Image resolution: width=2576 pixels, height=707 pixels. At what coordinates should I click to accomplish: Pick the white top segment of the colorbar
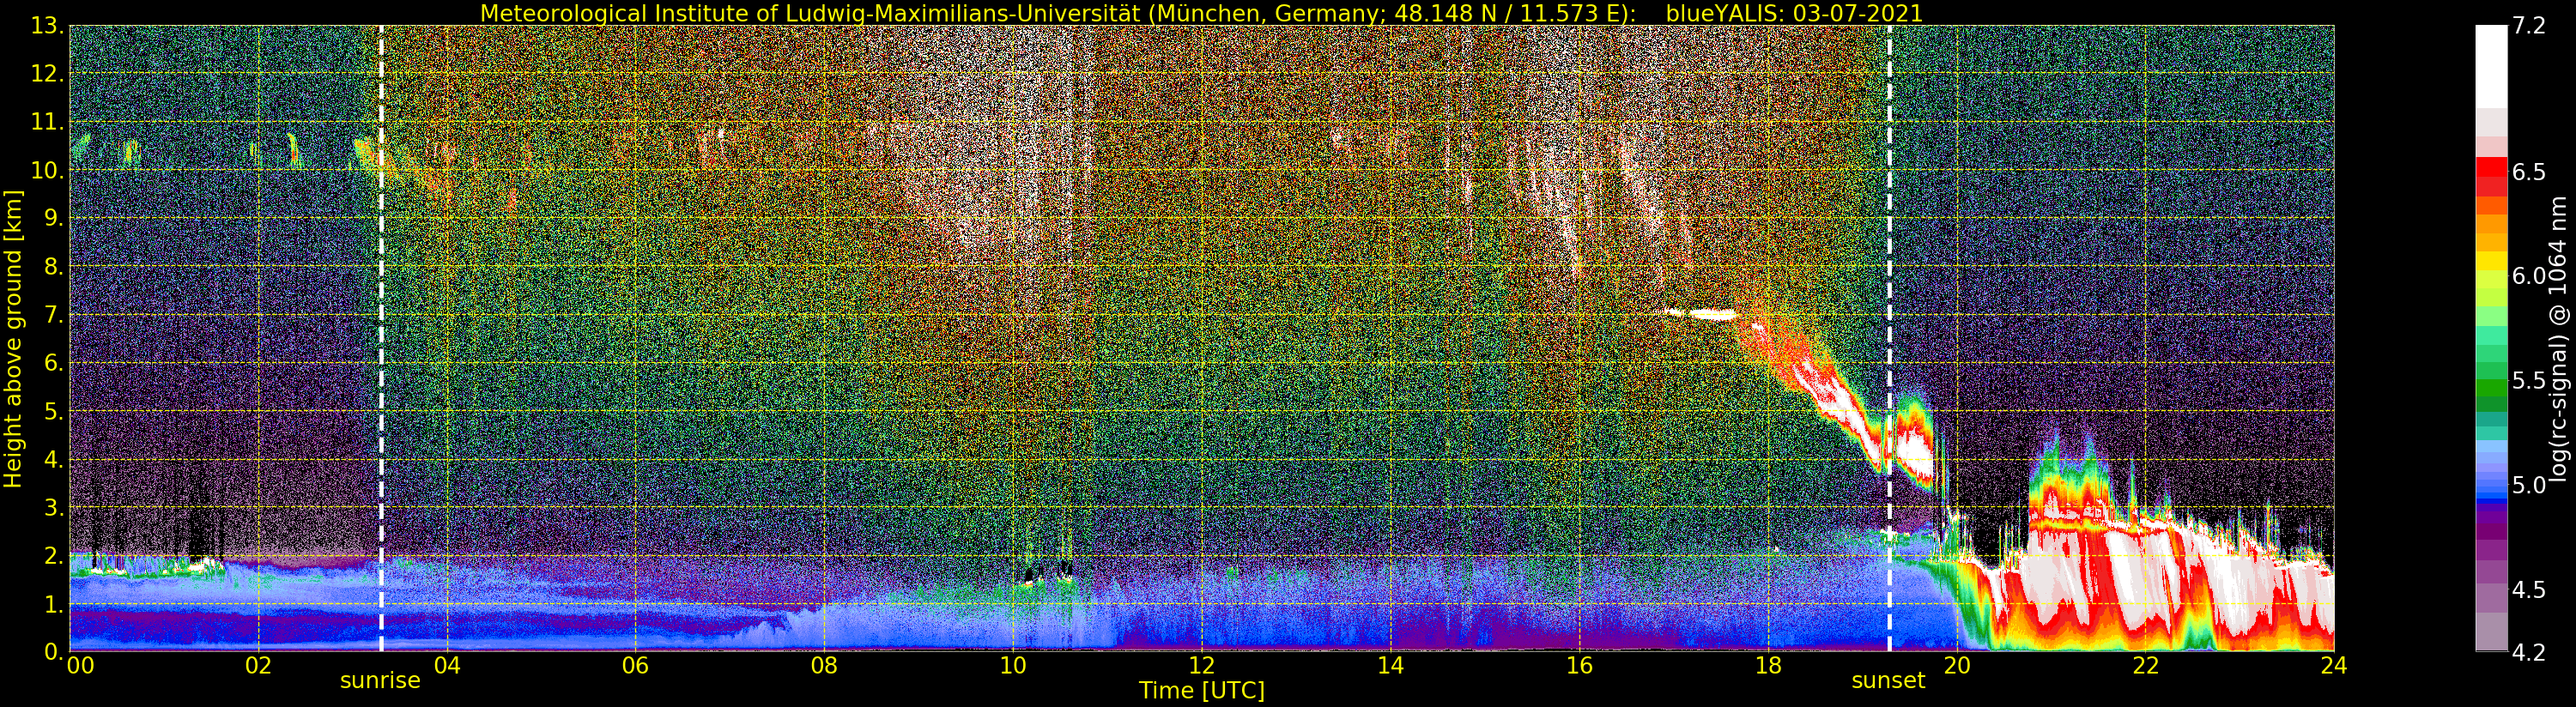coord(2491,66)
